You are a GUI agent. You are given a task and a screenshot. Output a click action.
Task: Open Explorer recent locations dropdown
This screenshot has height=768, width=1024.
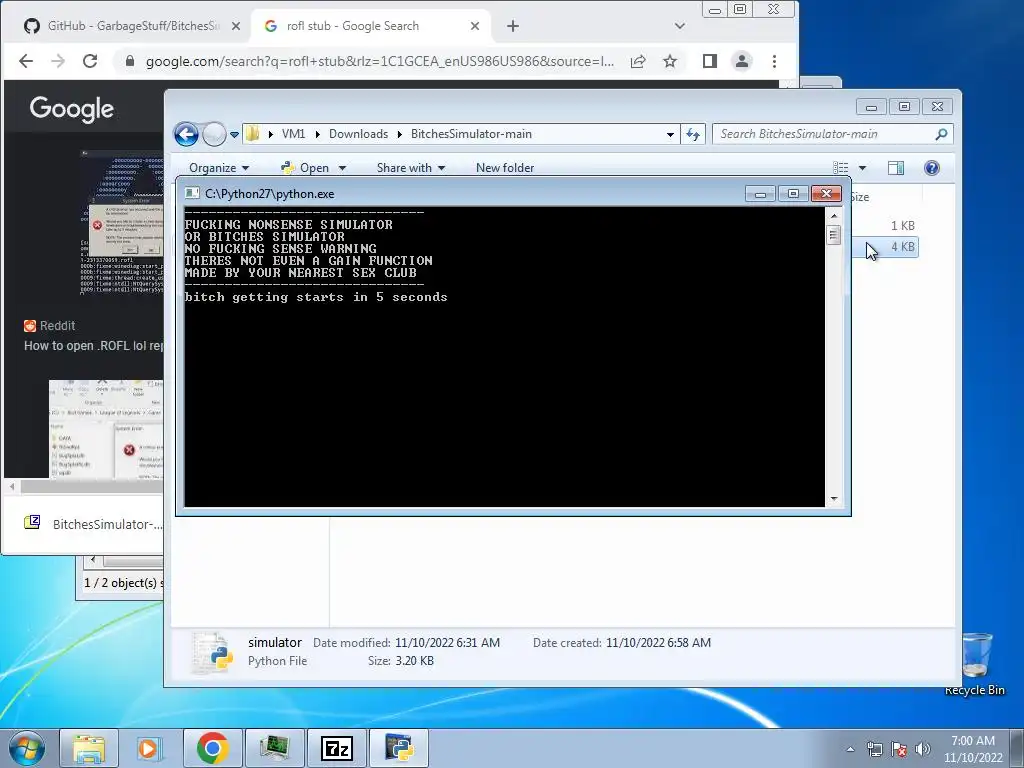click(x=234, y=135)
